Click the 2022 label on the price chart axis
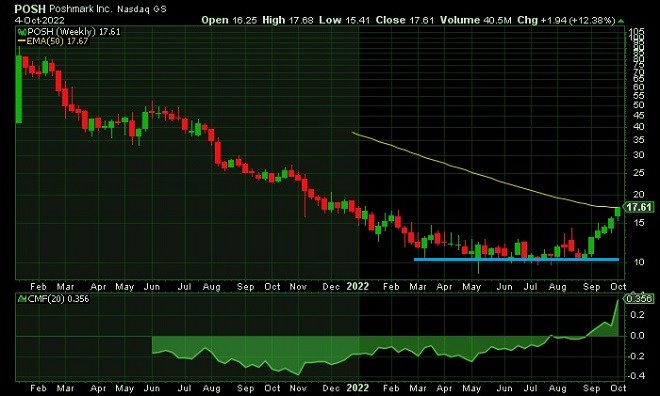 [x=358, y=287]
